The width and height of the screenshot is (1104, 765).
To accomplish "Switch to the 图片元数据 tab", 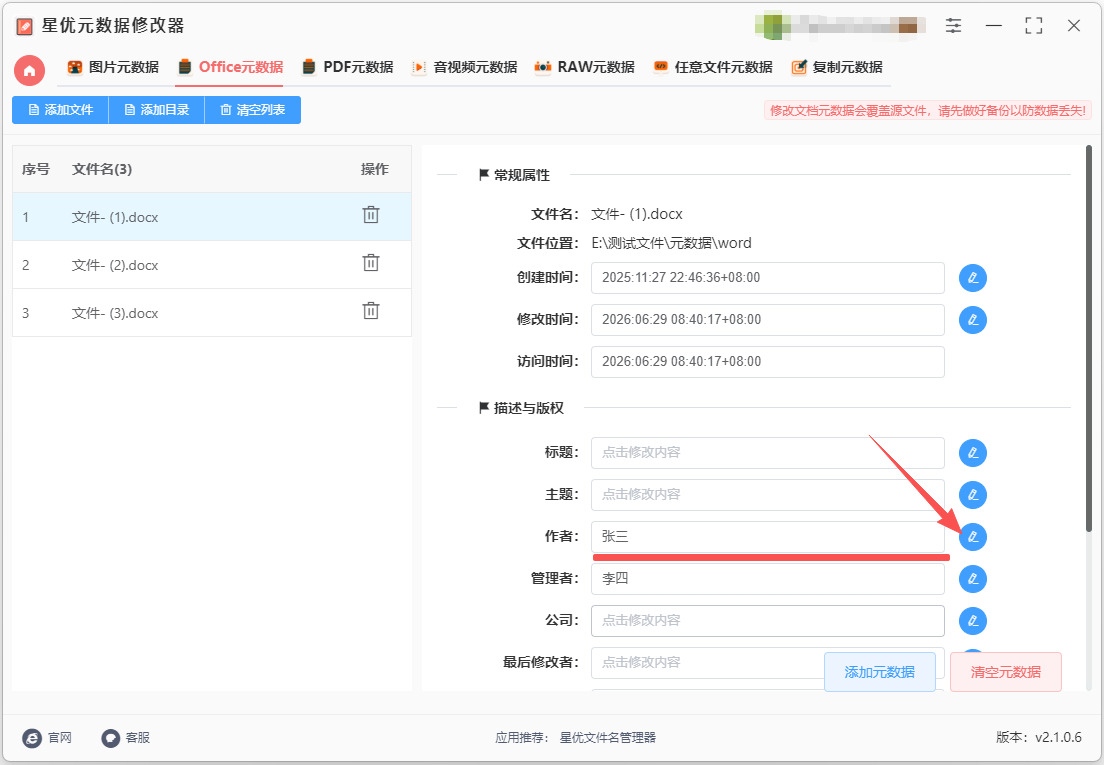I will 113,68.
